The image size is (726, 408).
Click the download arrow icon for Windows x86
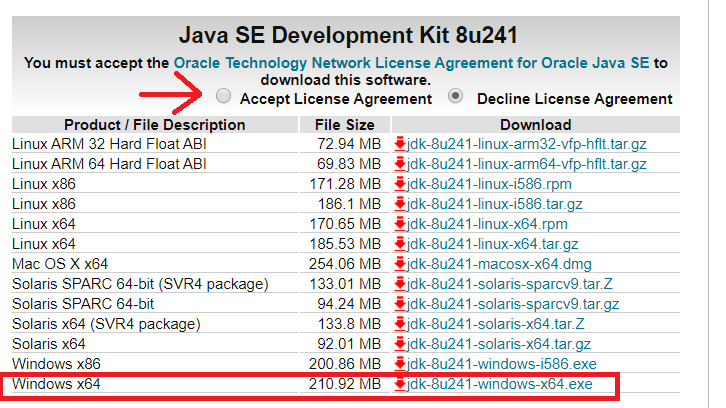point(400,364)
